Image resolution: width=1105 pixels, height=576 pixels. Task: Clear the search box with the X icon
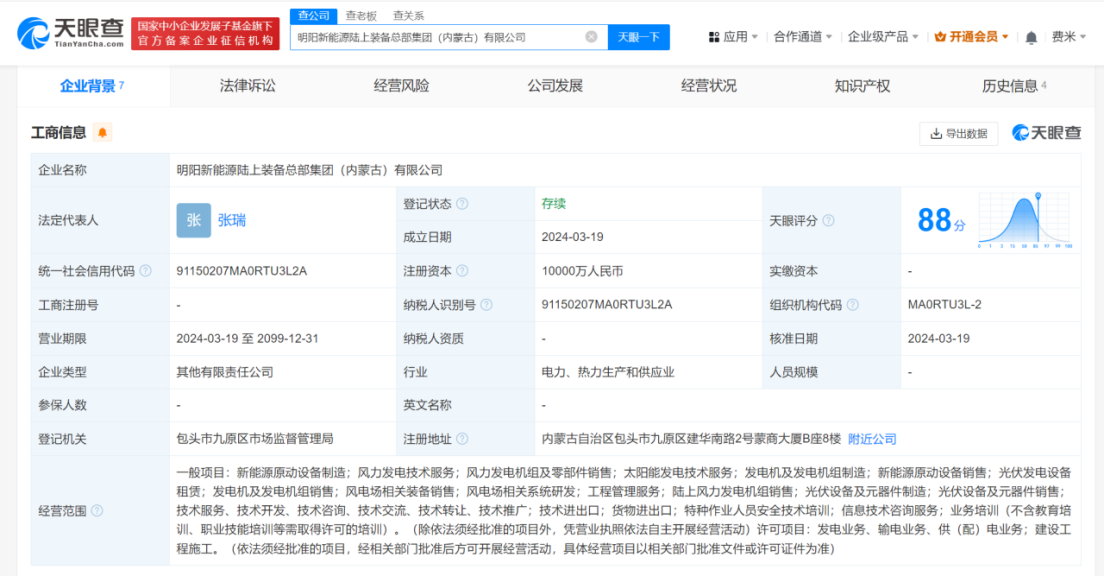click(x=591, y=37)
